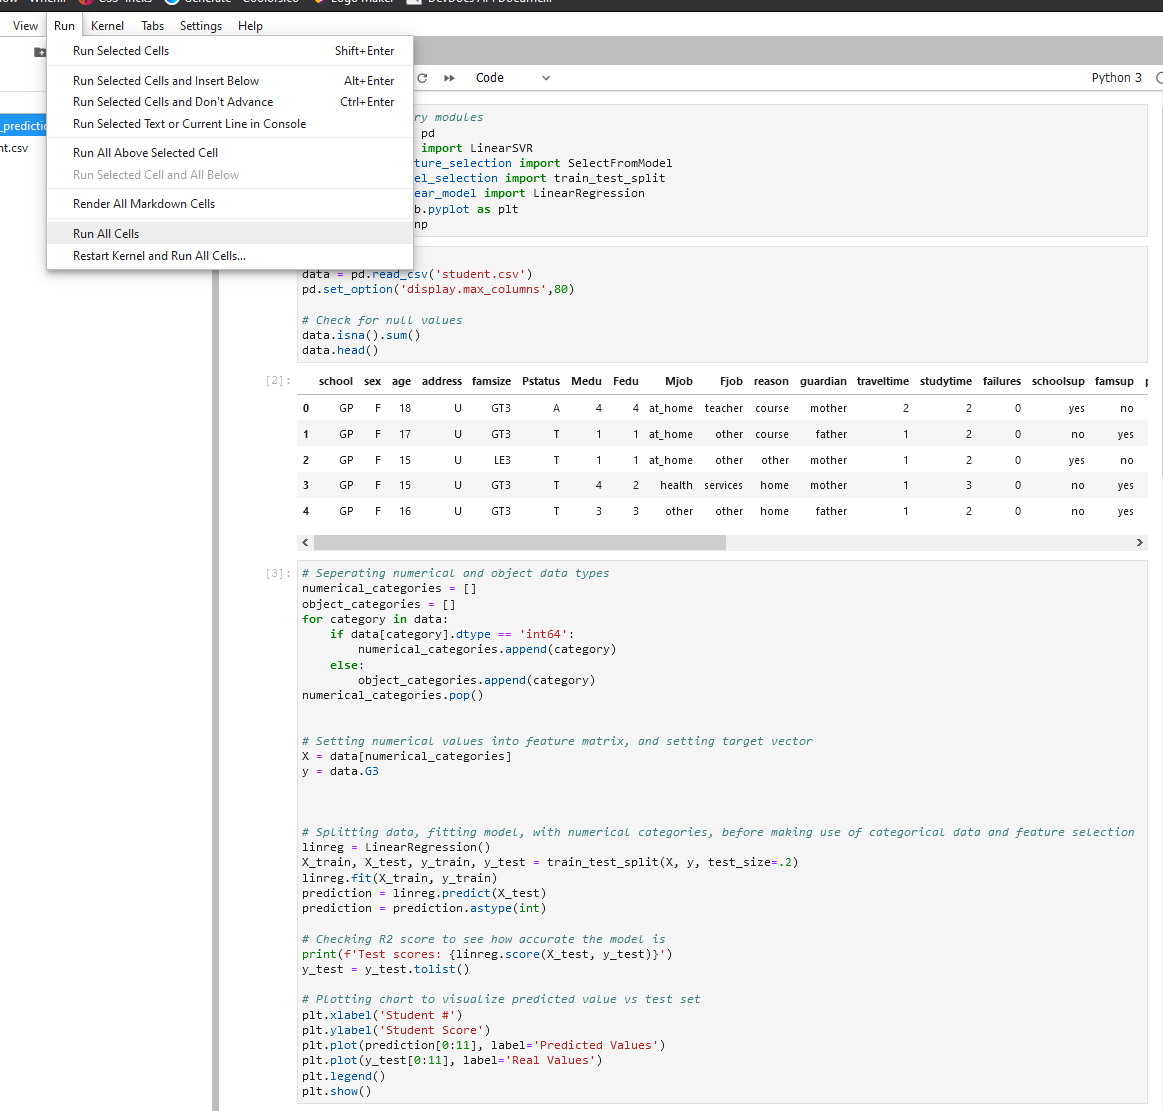Screen dimensions: 1163x1111
Task: Click the 'services' Fjob cell
Action: point(723,485)
